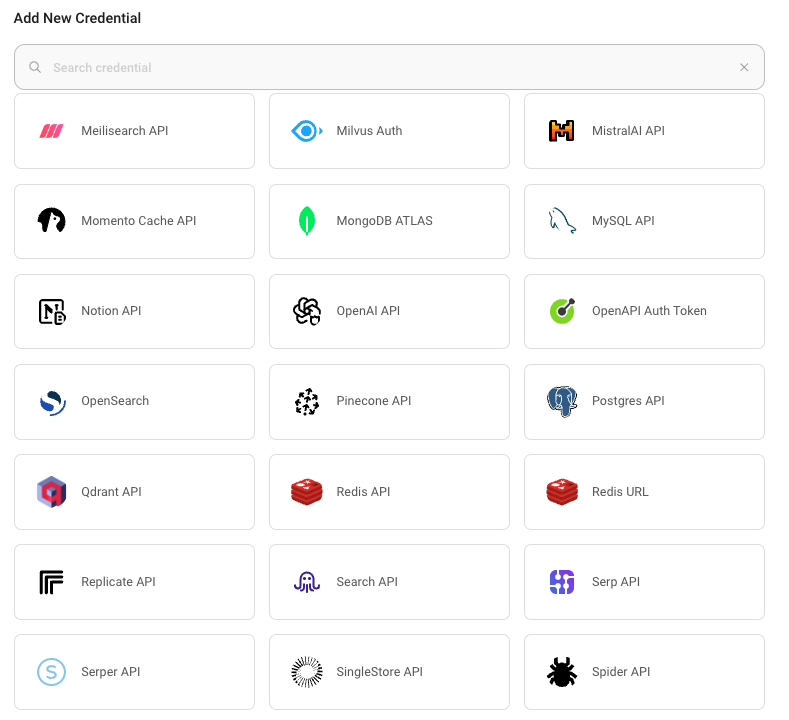Pick the Replicate API label

[x=118, y=582]
